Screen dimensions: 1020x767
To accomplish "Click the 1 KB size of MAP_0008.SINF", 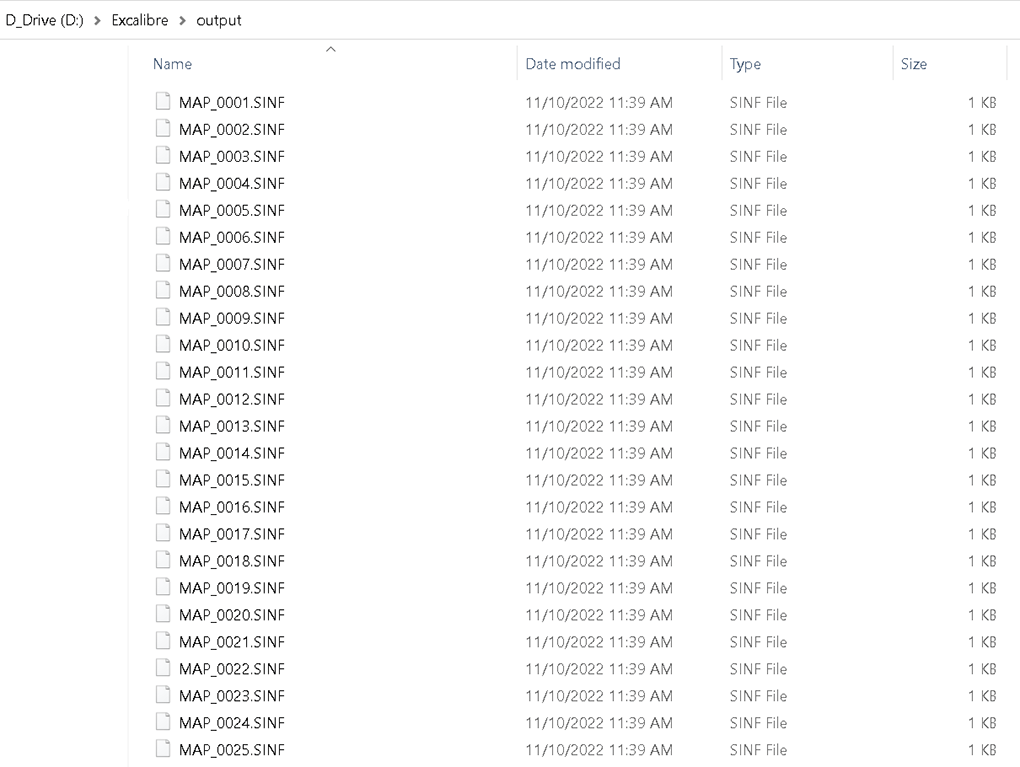I will coord(982,291).
